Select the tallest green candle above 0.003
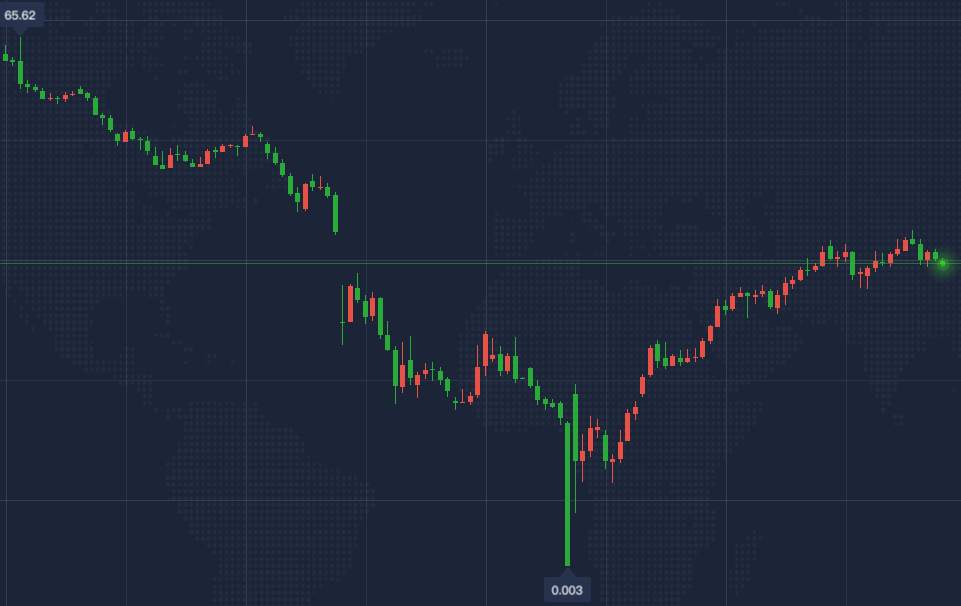Image resolution: width=961 pixels, height=606 pixels. 568,493
